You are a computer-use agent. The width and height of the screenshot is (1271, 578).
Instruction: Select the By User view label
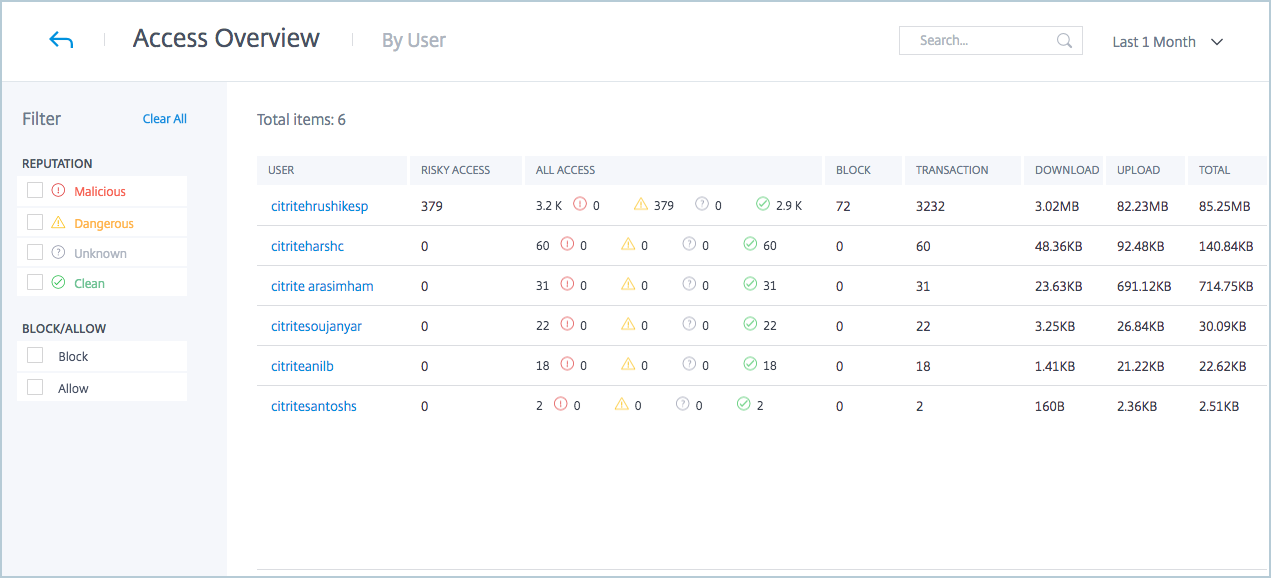point(414,41)
